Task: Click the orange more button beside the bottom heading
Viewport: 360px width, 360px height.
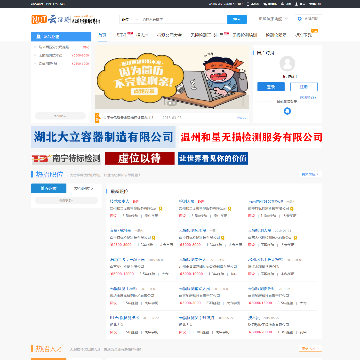Action: [310, 349]
